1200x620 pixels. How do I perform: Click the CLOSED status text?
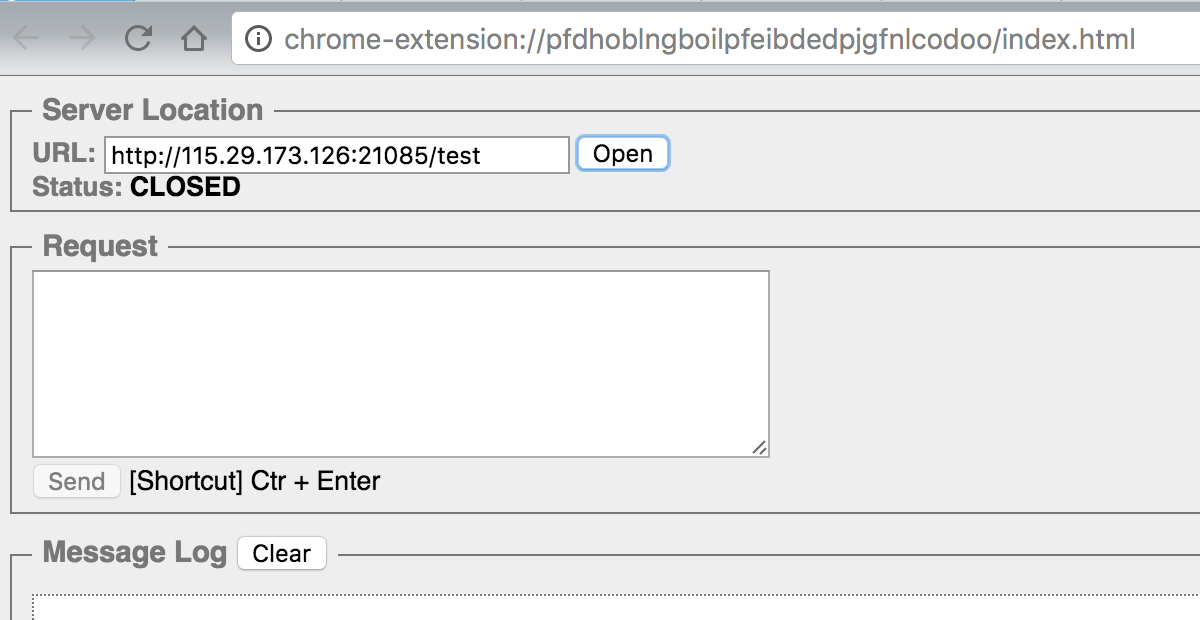click(185, 187)
